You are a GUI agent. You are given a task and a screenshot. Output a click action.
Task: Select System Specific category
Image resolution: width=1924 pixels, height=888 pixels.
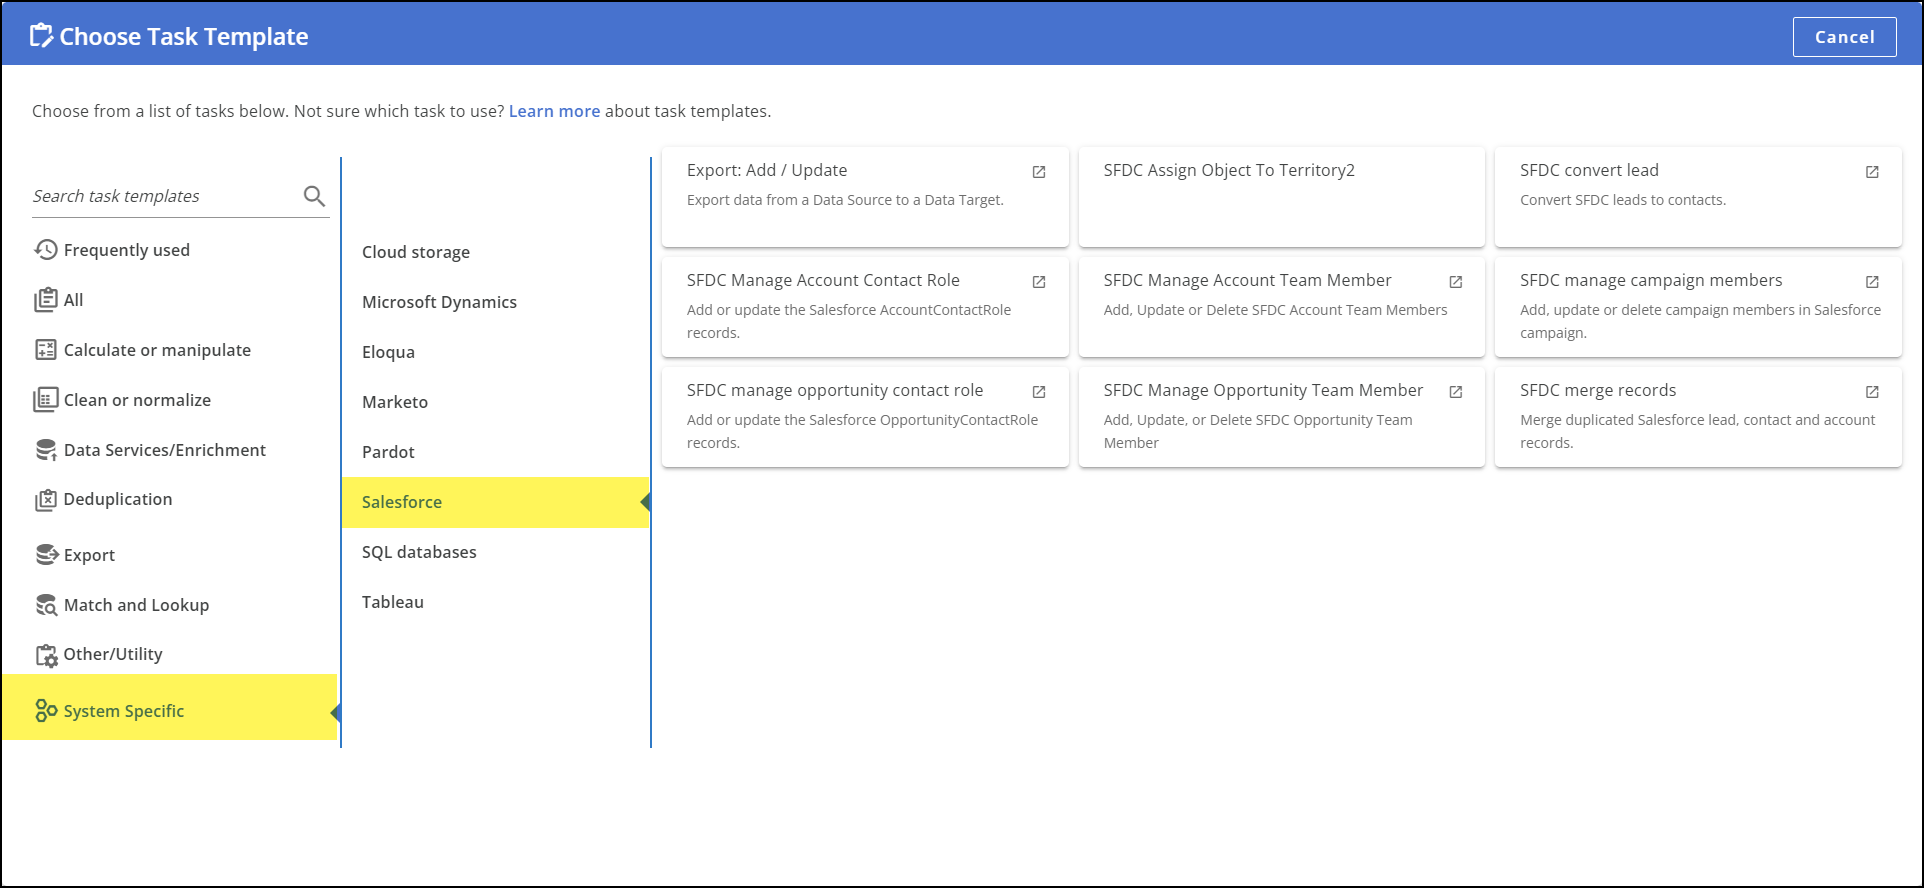(x=170, y=707)
